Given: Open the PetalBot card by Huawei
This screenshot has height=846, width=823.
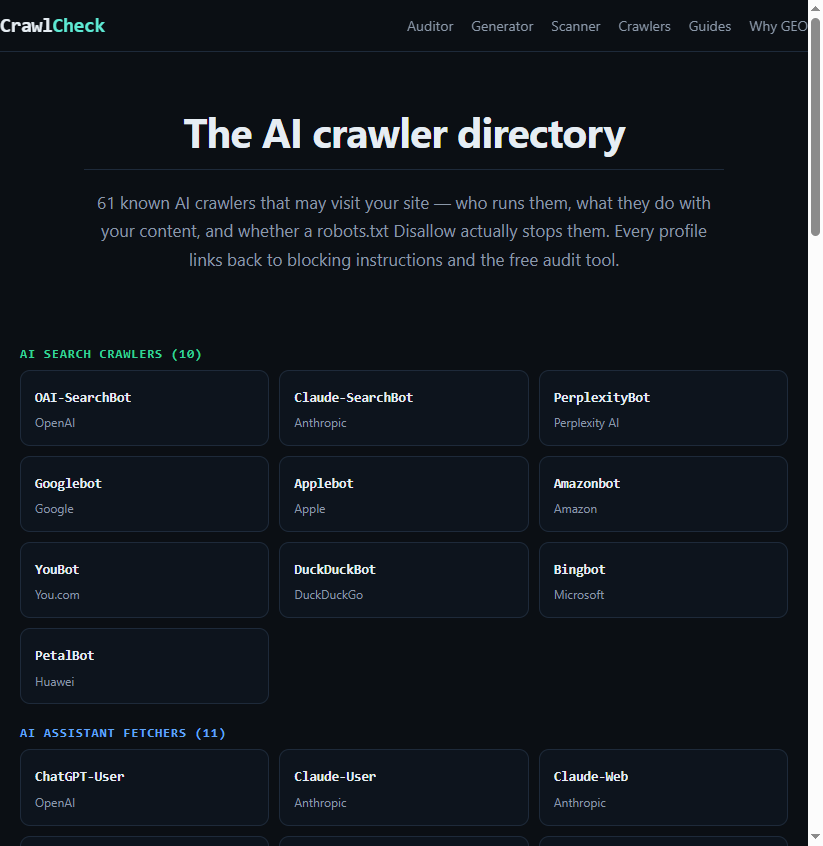Looking at the screenshot, I should pyautogui.click(x=144, y=666).
